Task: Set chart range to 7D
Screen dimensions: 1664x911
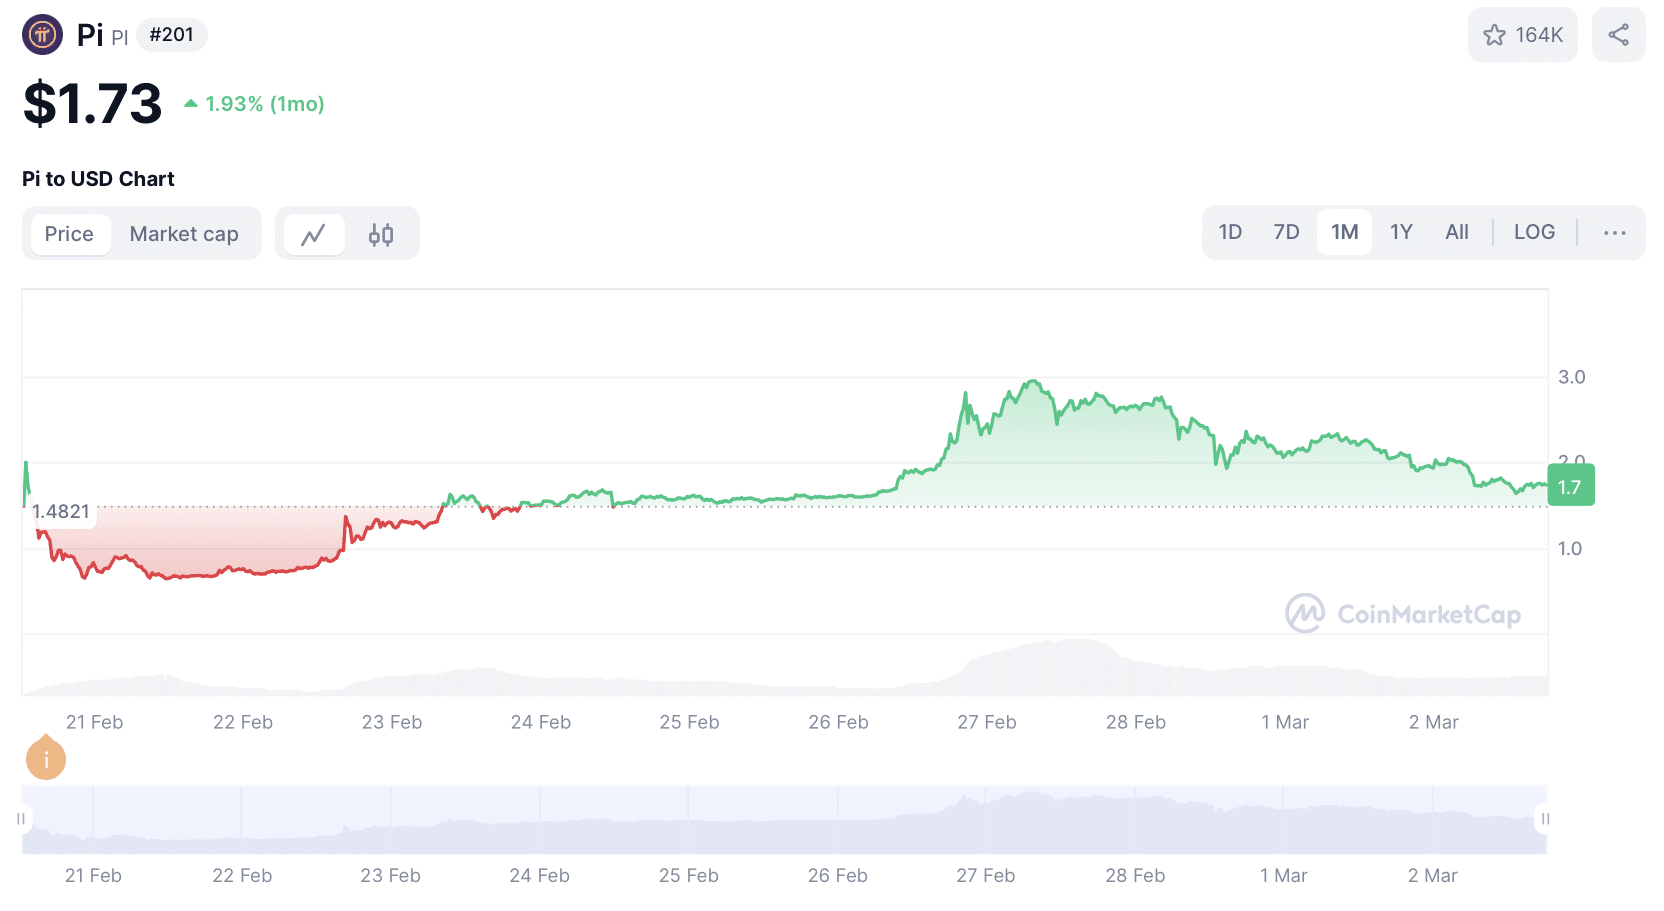Action: [1286, 232]
